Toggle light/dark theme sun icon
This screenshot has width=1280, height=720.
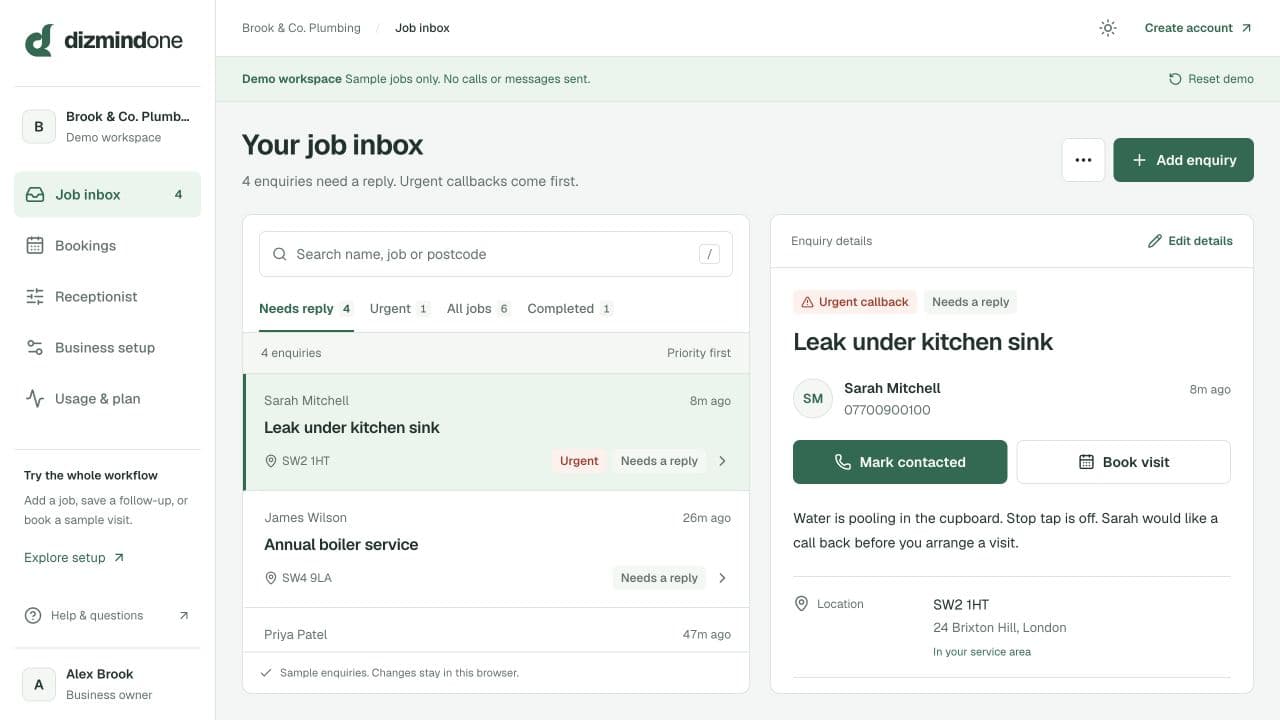pos(1107,28)
